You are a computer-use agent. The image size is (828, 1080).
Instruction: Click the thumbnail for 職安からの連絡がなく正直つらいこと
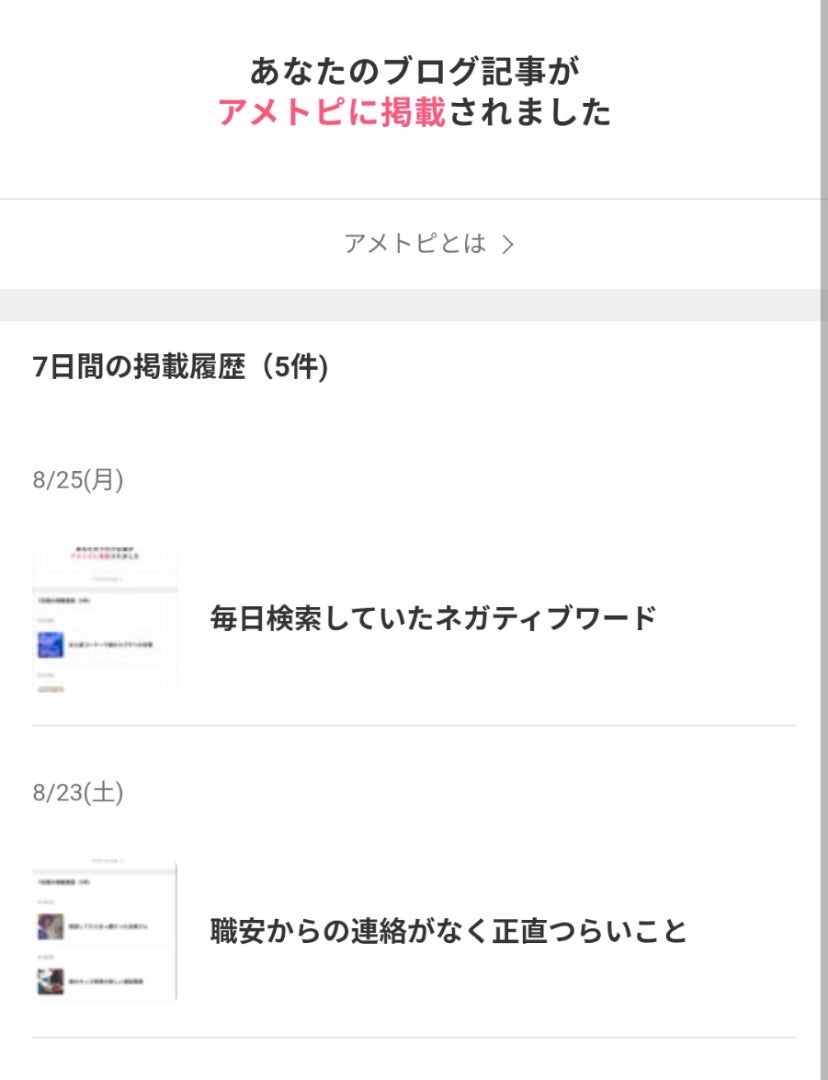104,931
